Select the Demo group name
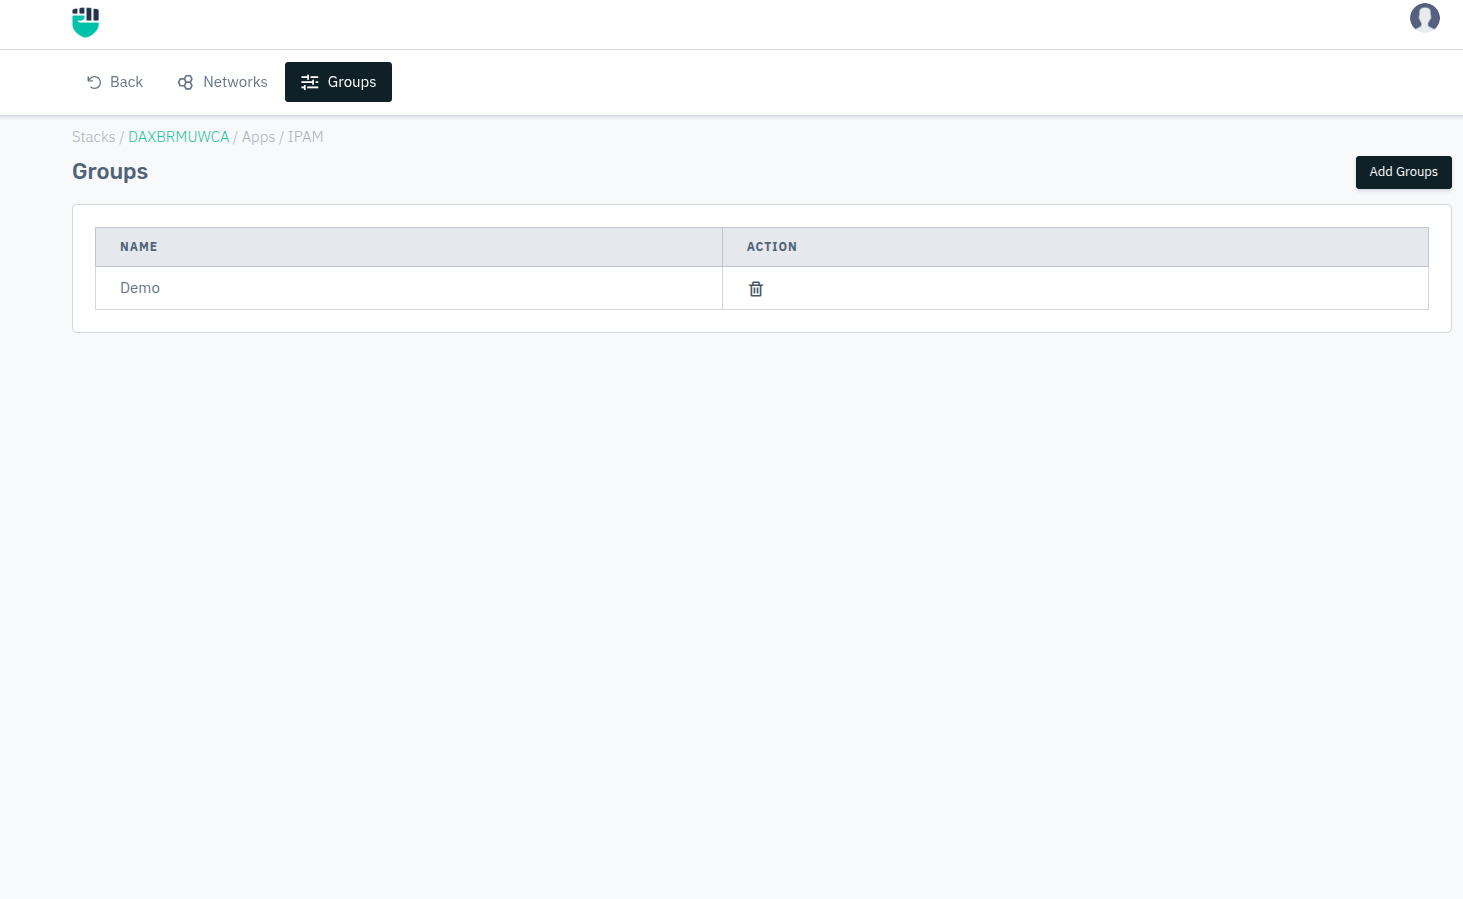Viewport: 1463px width, 899px height. [x=140, y=288]
